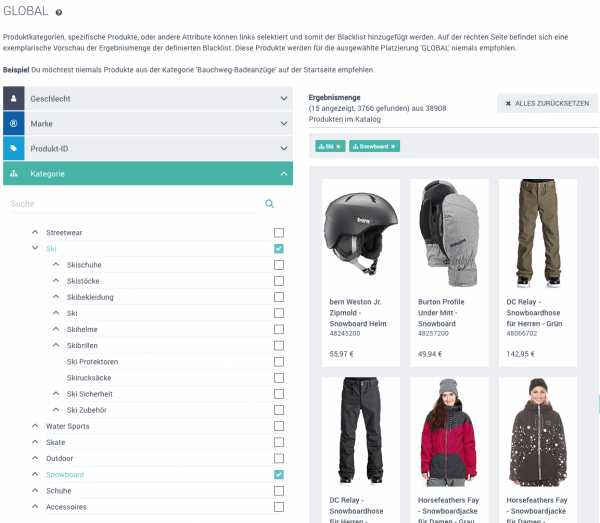Viewport: 600px width, 523px height.
Task: Click the category search magnifier icon
Action: [269, 204]
